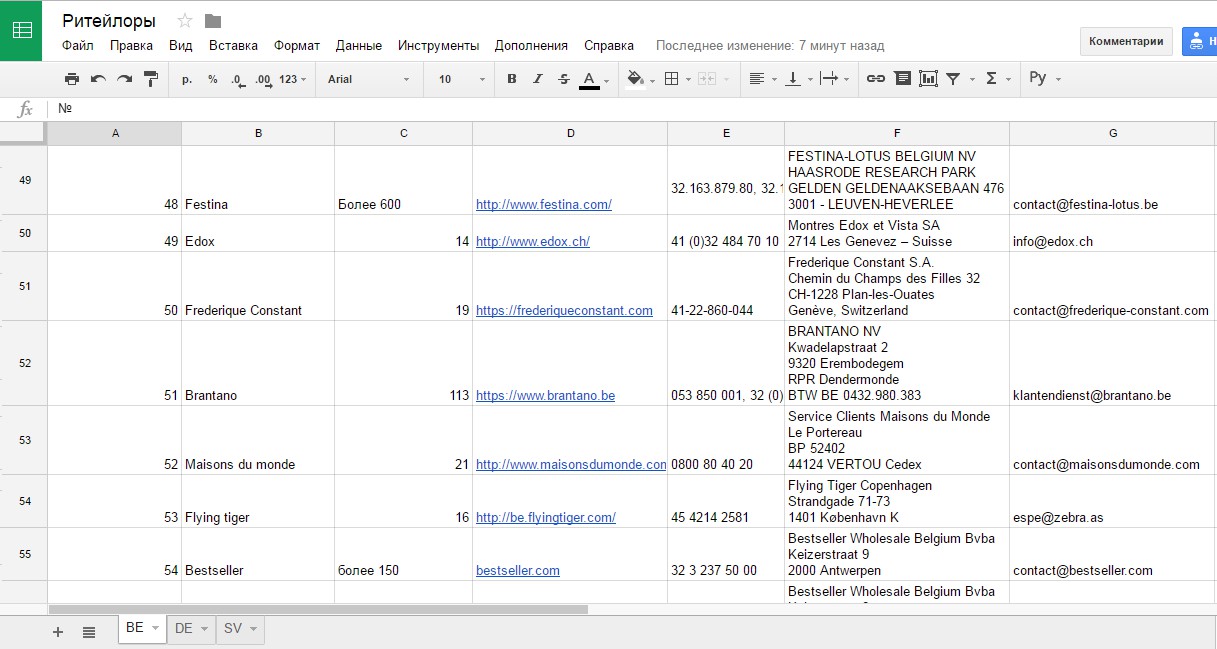Open the BE sheet tab dropdown arrow
Screen dimensions: 1217x649
point(155,629)
